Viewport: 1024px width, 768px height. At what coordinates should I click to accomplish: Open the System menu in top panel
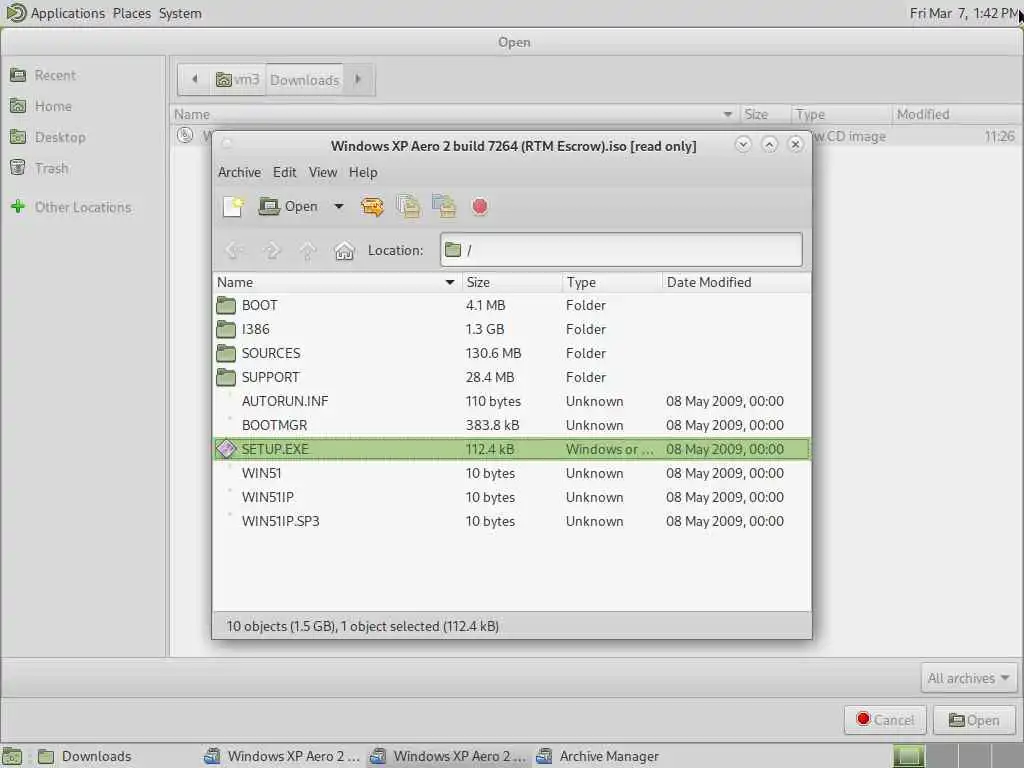click(x=180, y=13)
